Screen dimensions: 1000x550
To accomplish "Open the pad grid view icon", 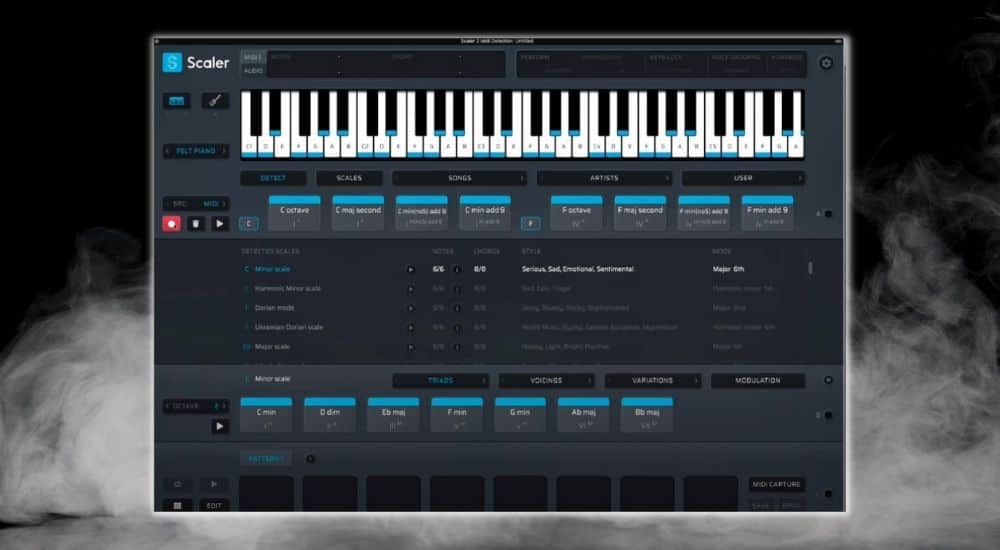I will 178,505.
